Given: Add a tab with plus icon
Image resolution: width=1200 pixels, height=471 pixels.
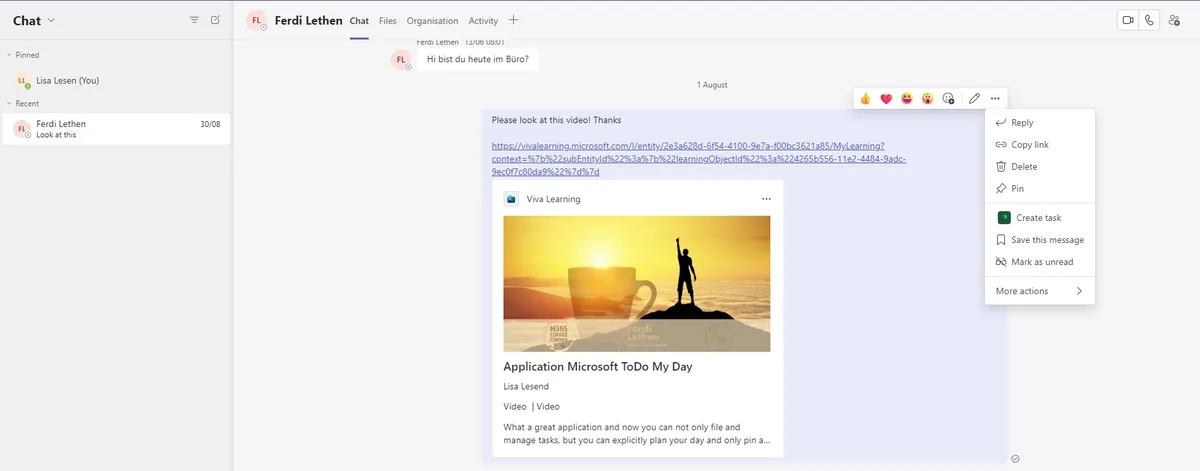Looking at the screenshot, I should [x=513, y=20].
